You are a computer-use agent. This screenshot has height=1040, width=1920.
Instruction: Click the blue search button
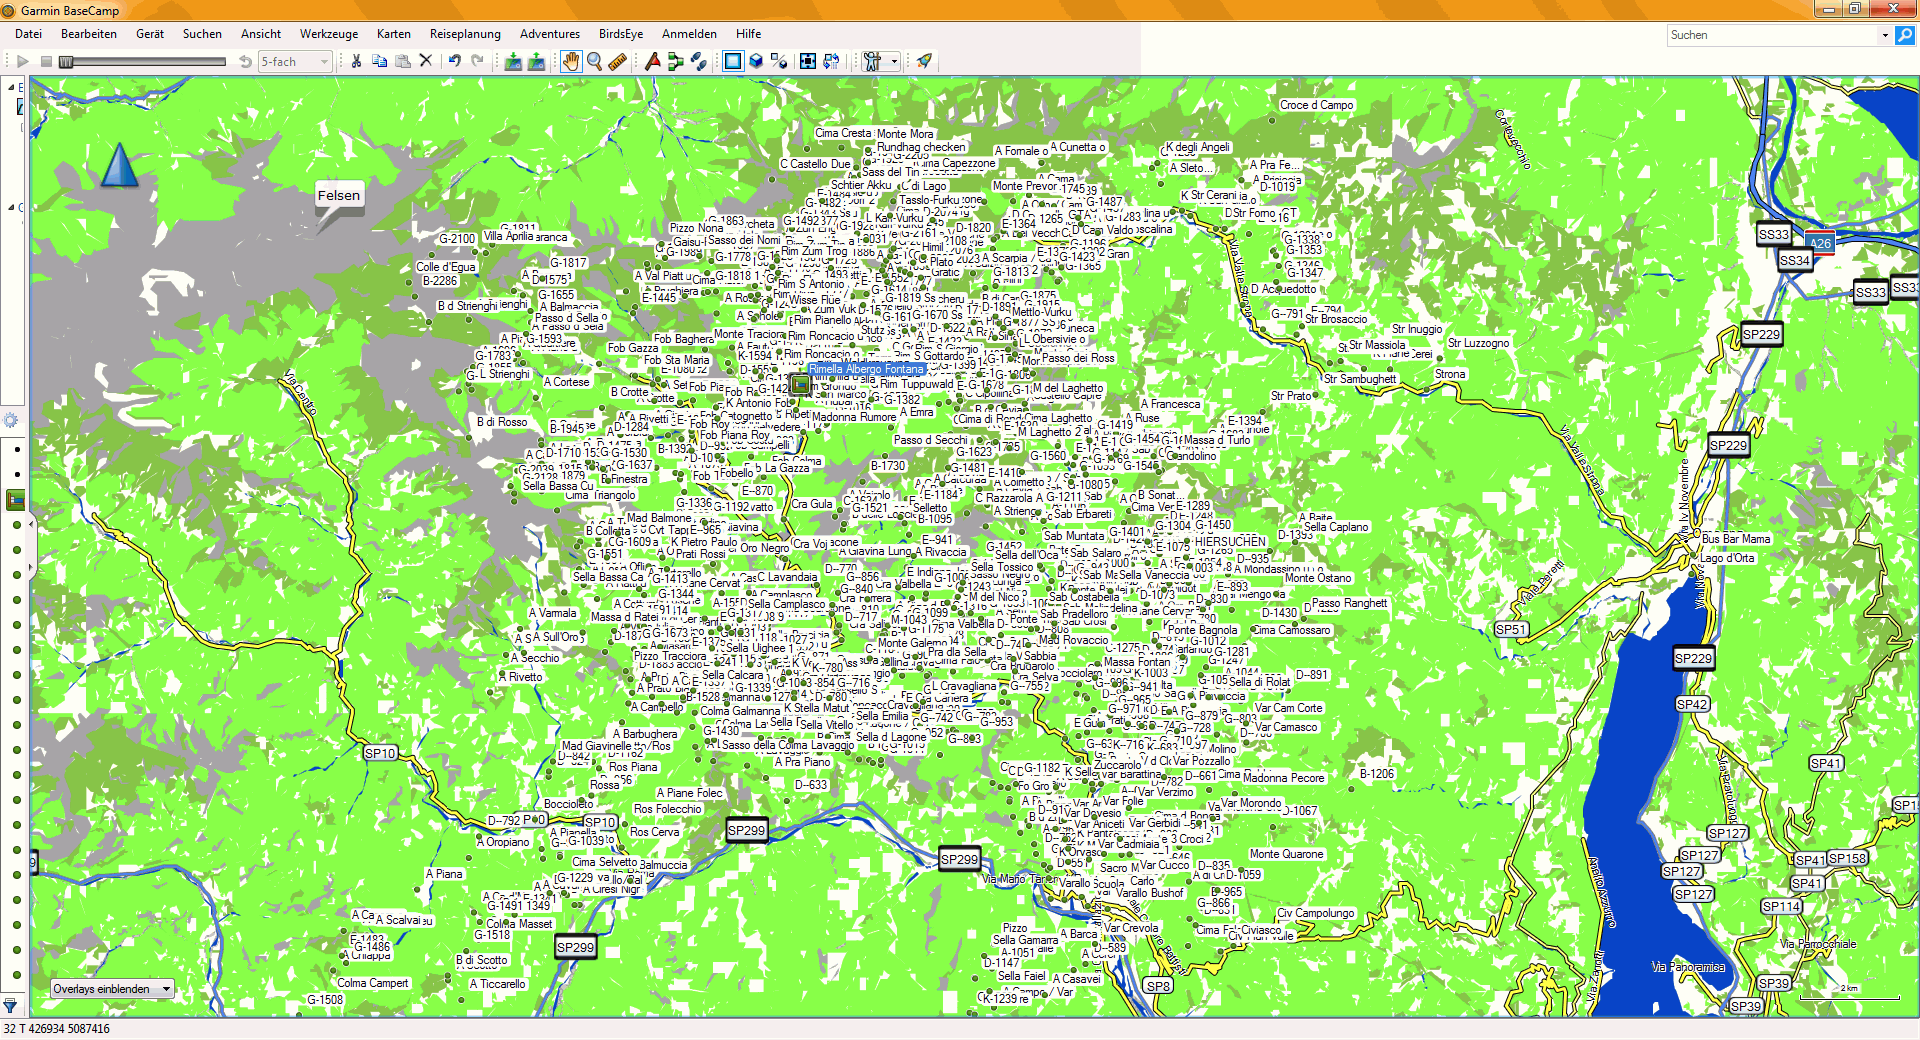(x=1905, y=35)
